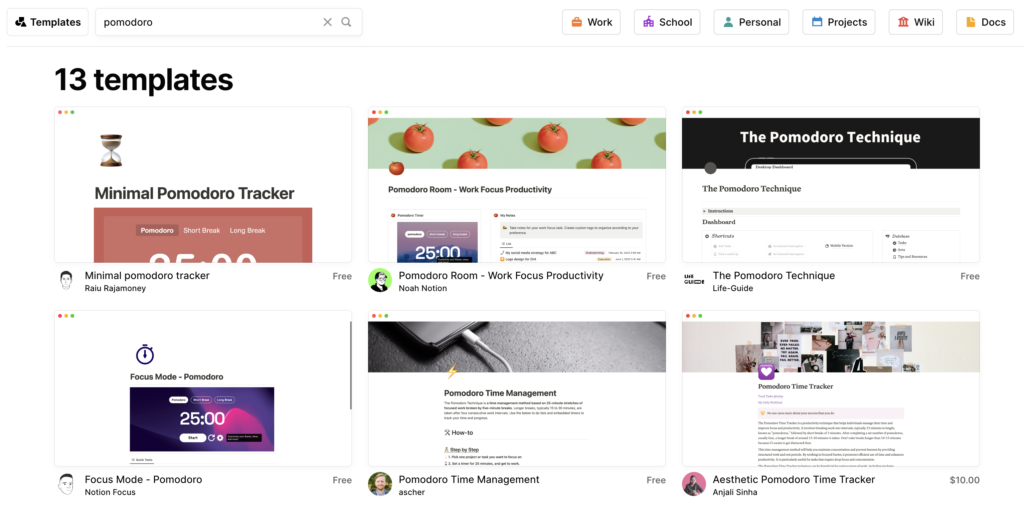
Task: Click the Life-Guide creator logo
Action: coord(694,281)
